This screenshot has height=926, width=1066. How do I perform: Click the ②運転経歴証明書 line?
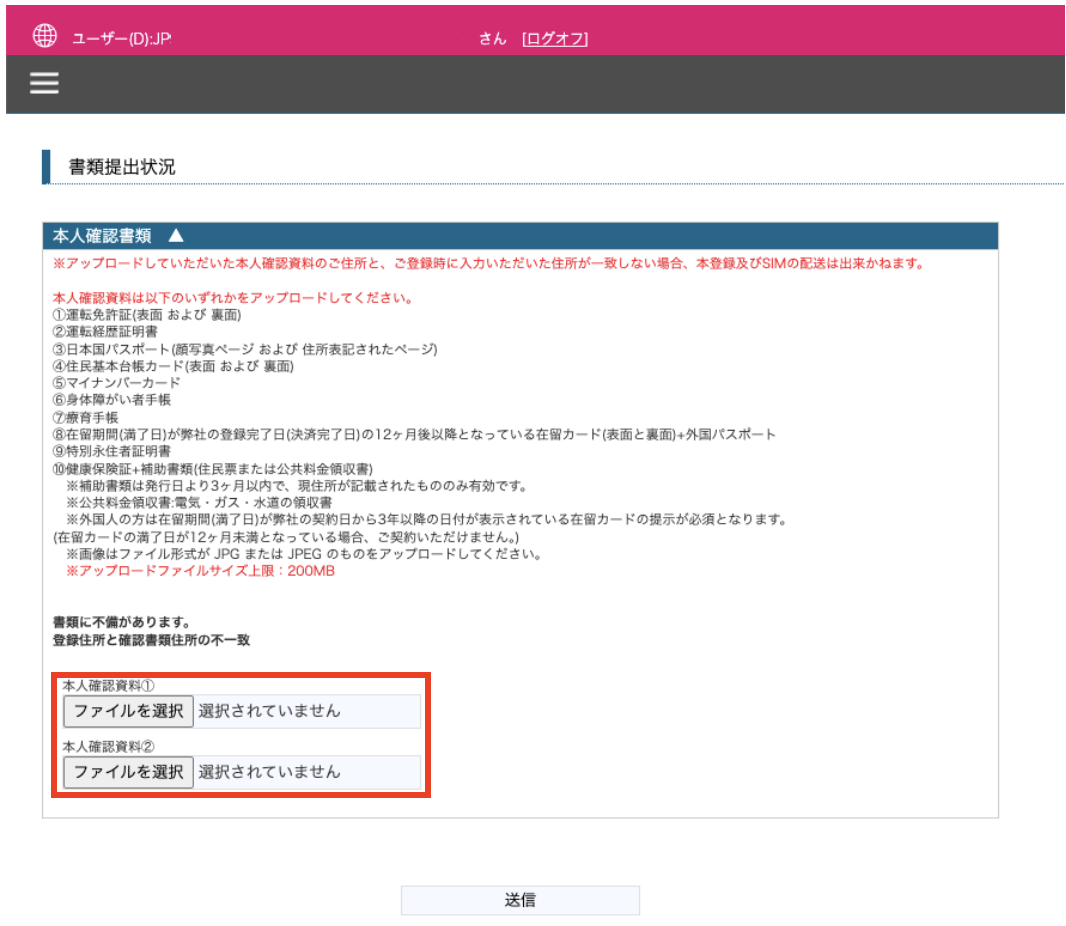pos(105,332)
